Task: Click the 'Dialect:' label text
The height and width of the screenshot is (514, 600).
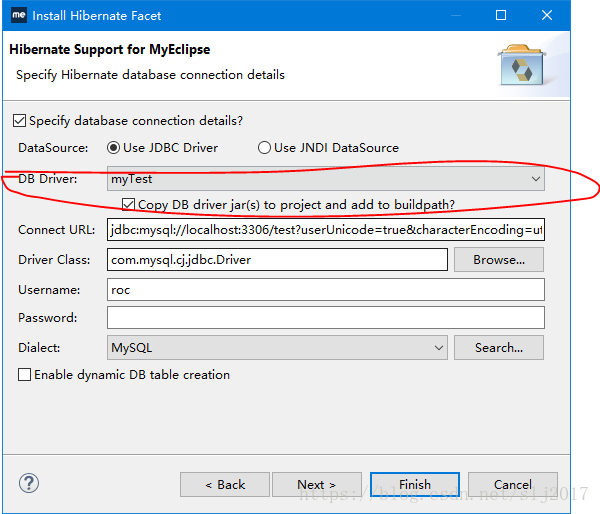Action: 39,348
